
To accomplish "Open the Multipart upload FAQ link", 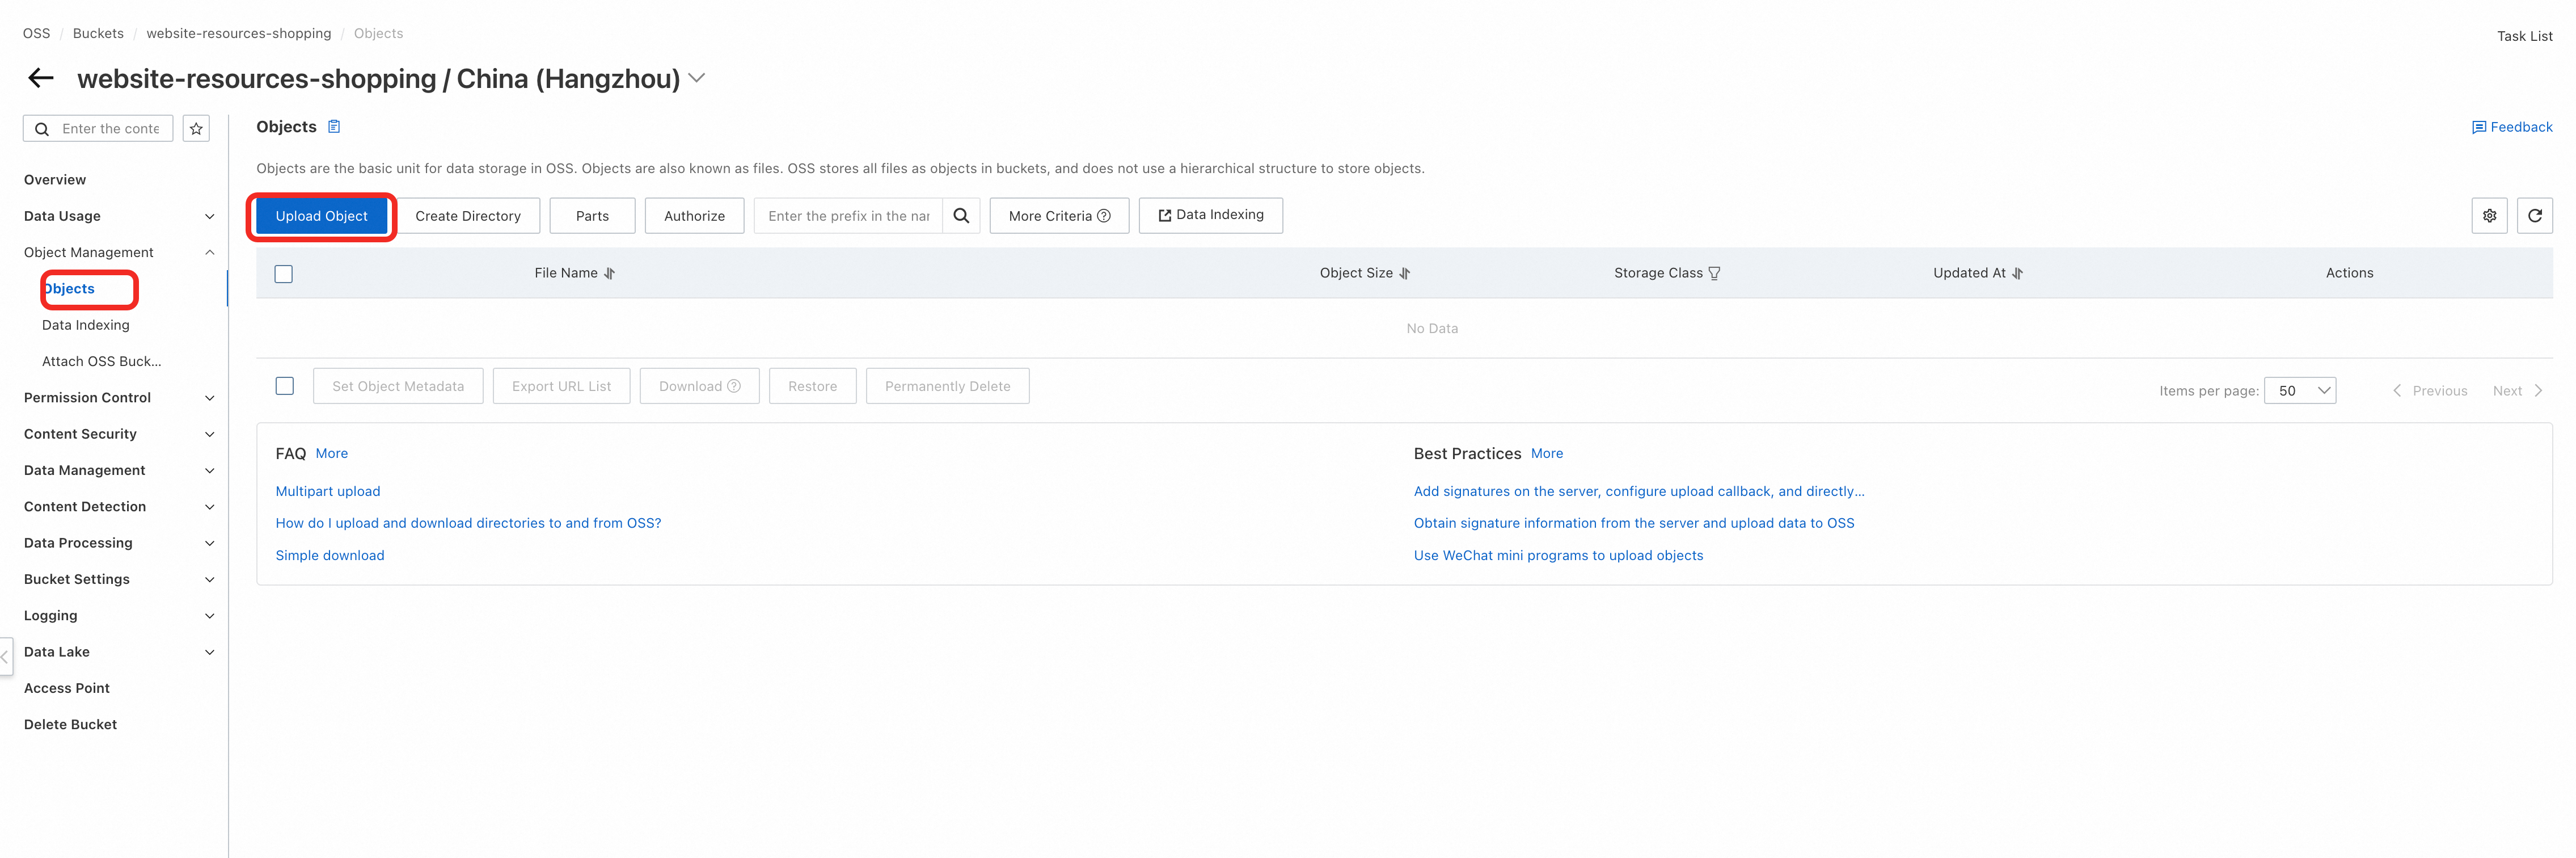I will 328,491.
